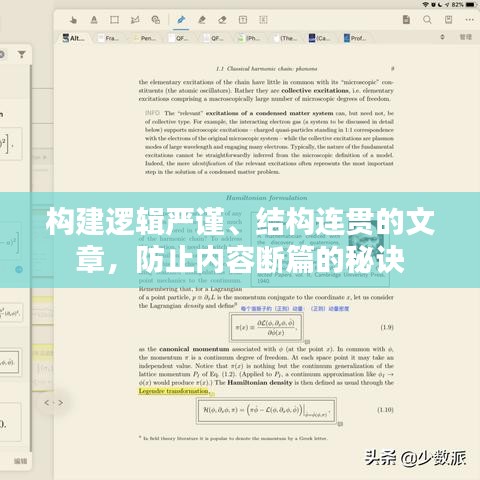Open the QF tab just before (Ph tab
480x480 pixels.
pyautogui.click(x=214, y=38)
